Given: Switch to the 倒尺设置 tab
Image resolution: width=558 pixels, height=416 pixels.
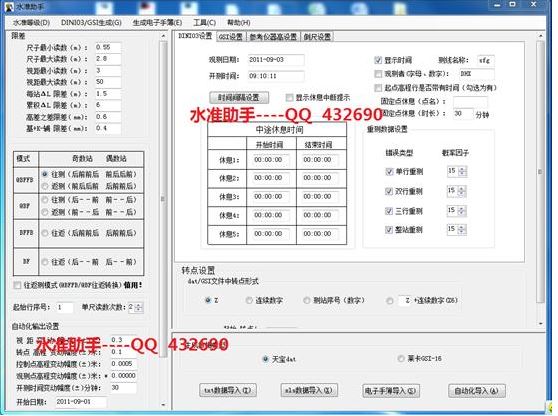Looking at the screenshot, I should tap(317, 37).
